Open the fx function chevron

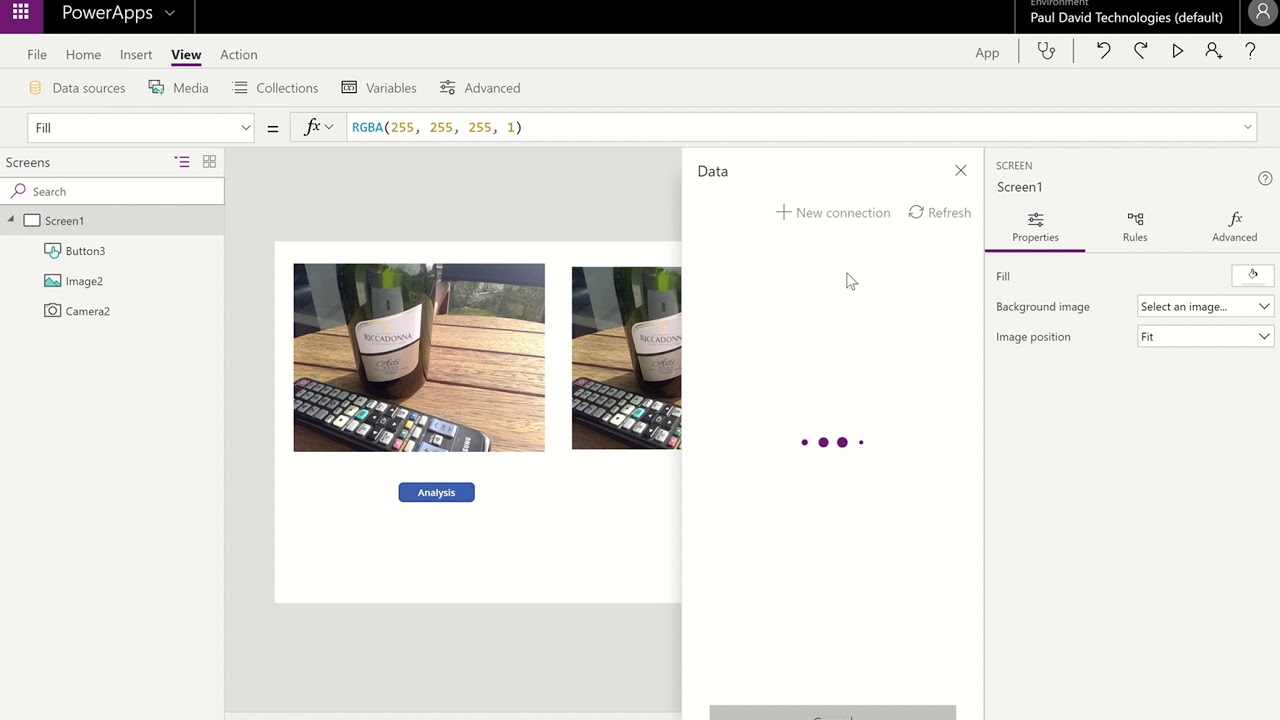328,127
